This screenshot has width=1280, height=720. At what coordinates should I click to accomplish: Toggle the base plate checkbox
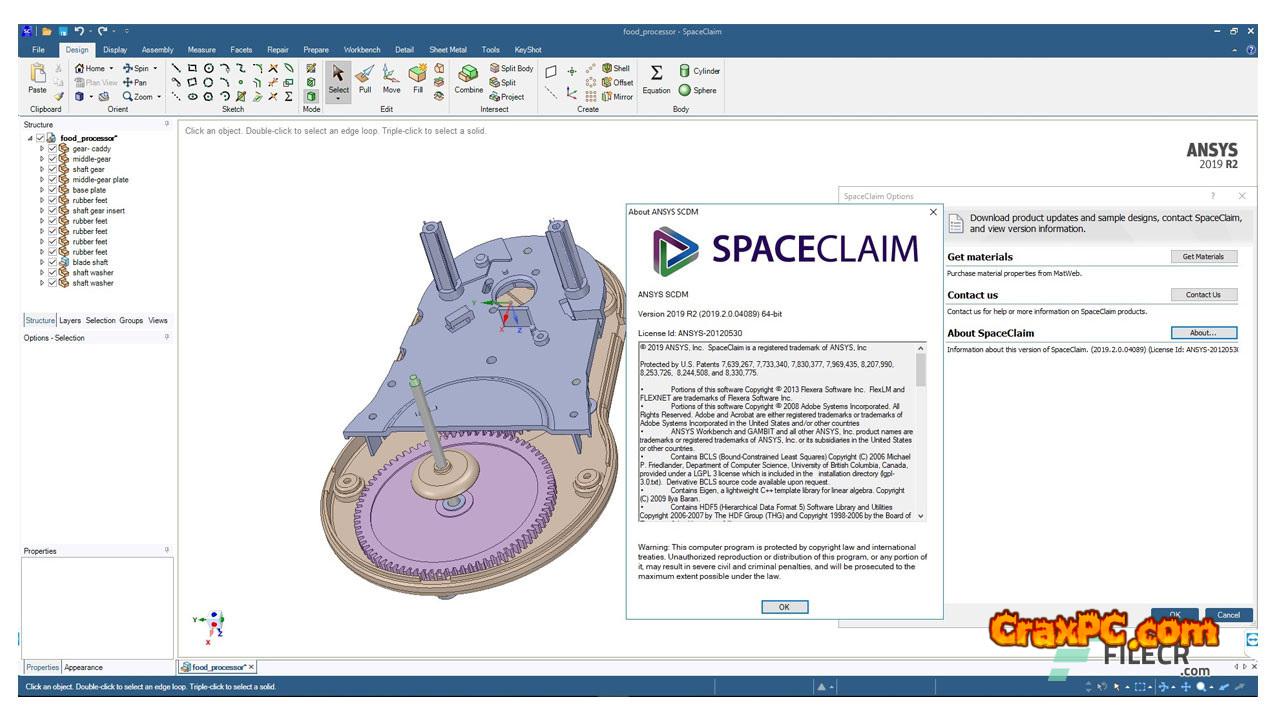tap(53, 190)
